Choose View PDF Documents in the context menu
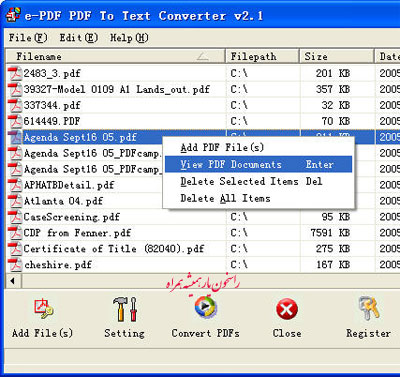This screenshot has height=377, width=400. (x=258, y=164)
